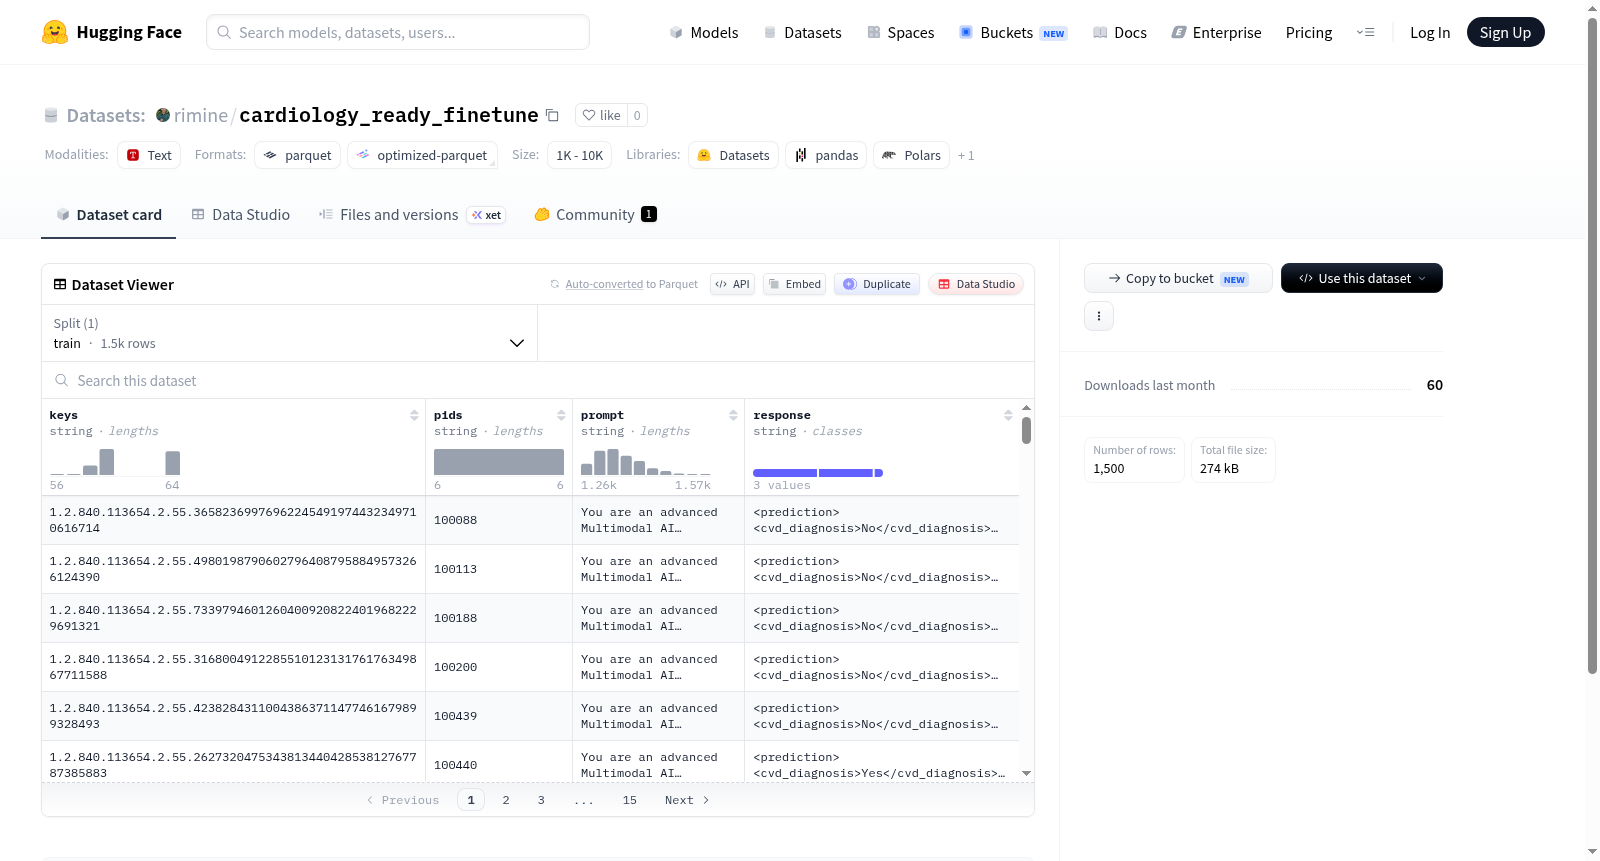Click the search magnifier in dataset search
1600x861 pixels.
(62, 380)
